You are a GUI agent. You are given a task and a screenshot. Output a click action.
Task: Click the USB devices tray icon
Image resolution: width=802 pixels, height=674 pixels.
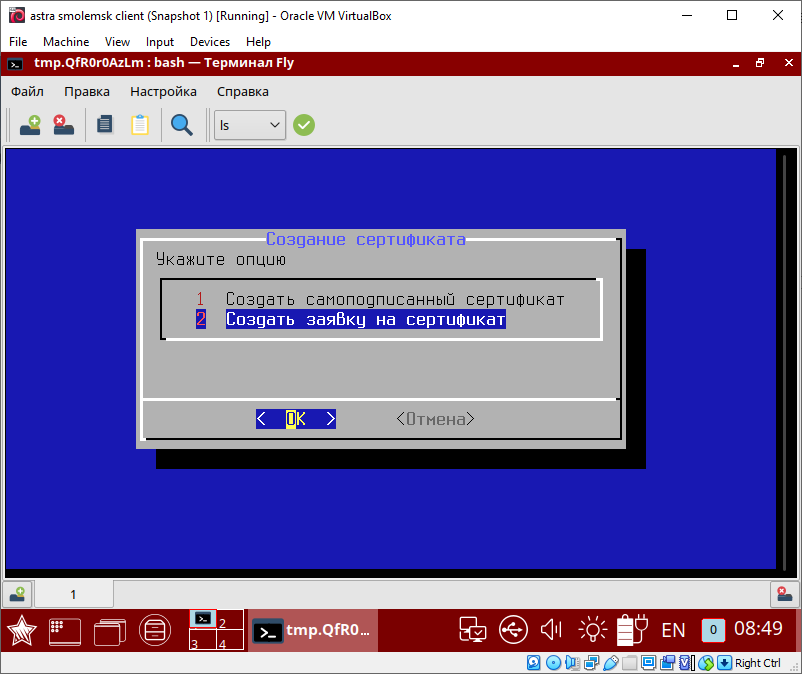tap(513, 630)
